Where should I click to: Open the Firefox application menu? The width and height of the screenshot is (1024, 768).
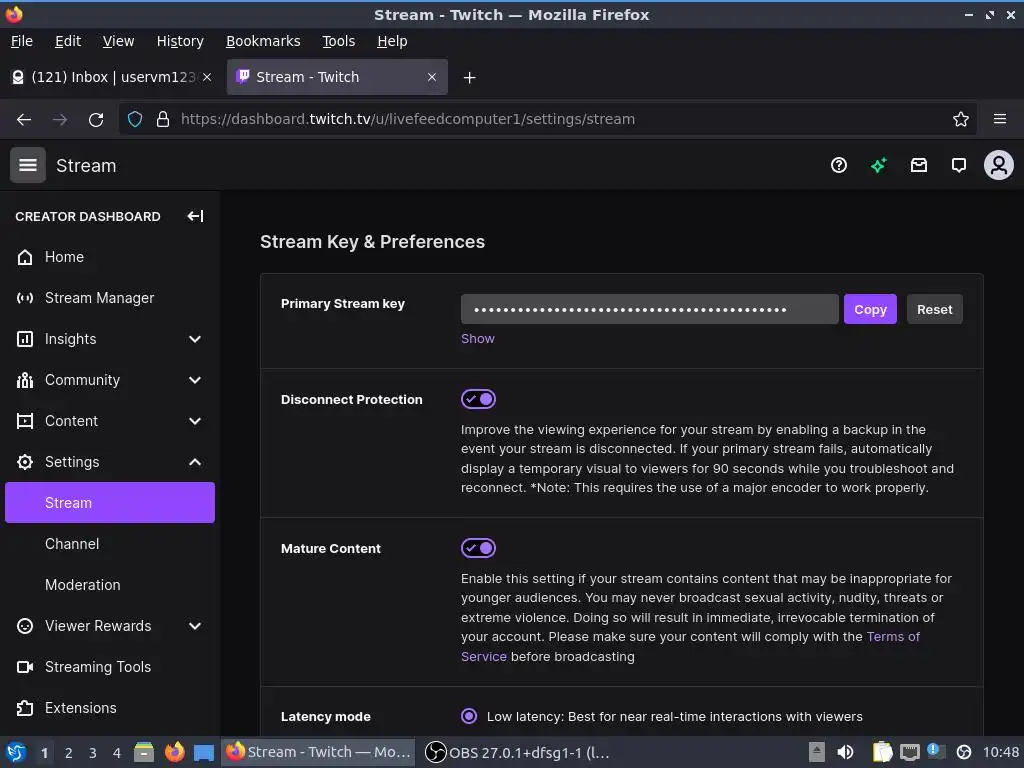pyautogui.click(x=999, y=120)
